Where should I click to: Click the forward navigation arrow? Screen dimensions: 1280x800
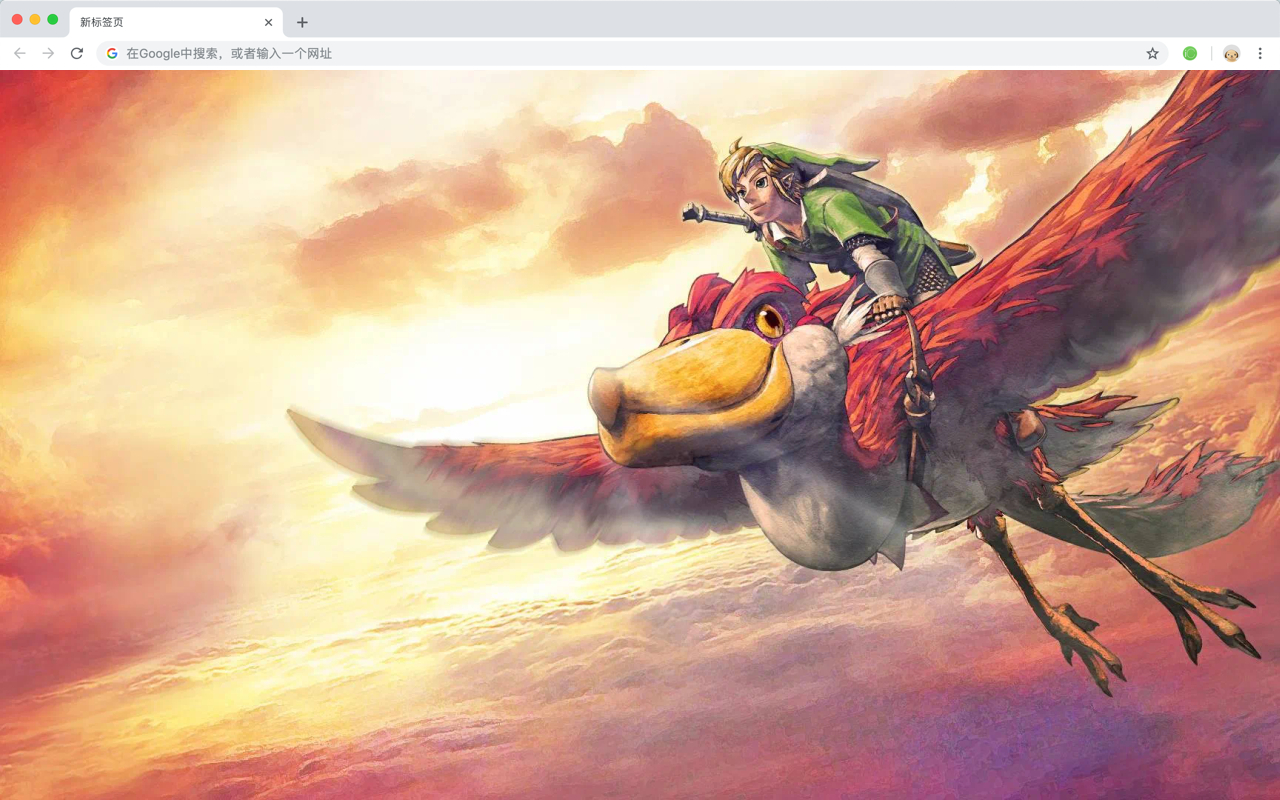[48, 53]
